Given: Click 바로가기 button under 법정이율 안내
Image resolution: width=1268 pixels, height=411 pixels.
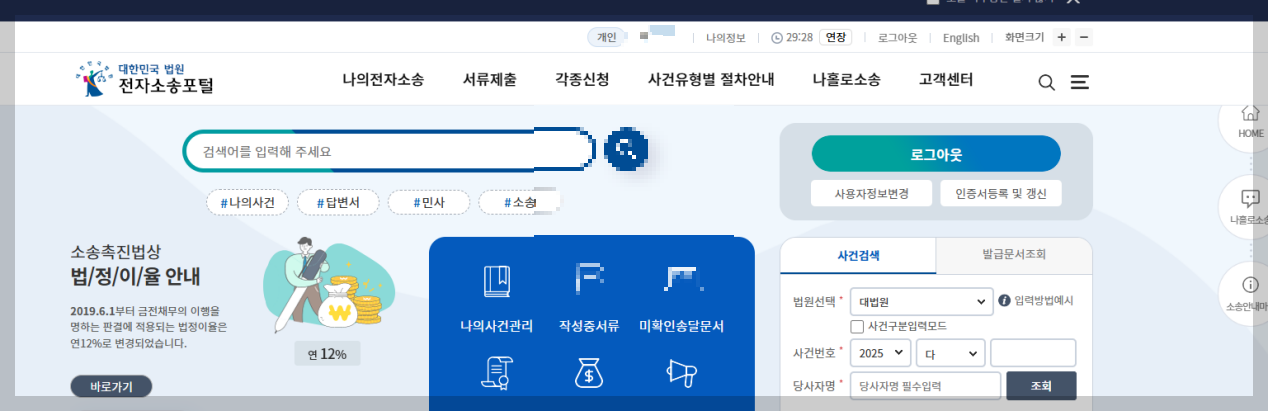Looking at the screenshot, I should pos(111,386).
